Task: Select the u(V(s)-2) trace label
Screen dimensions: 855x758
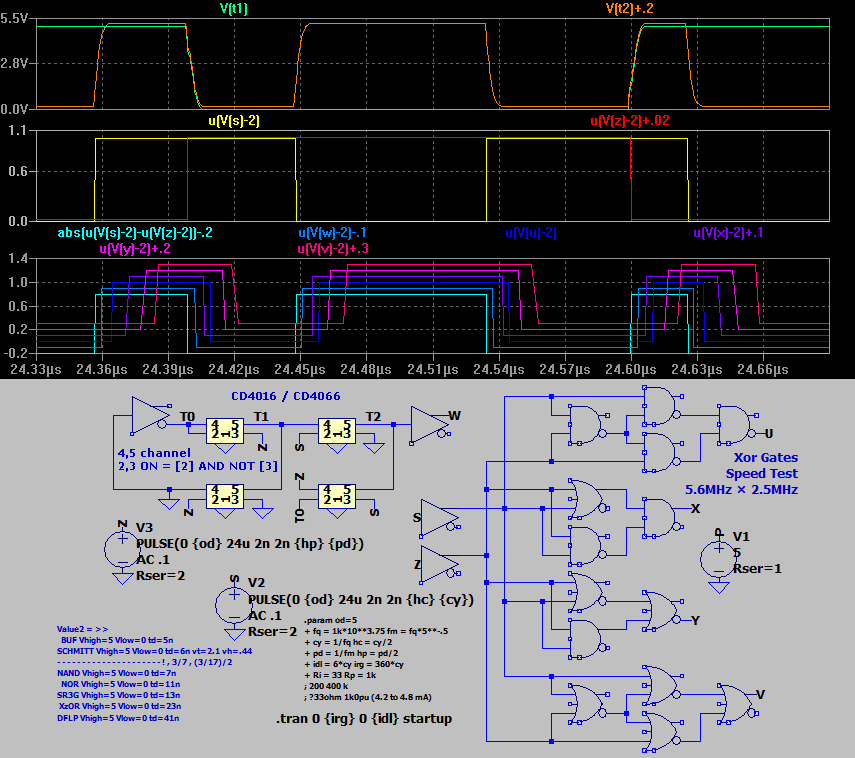Action: (x=234, y=121)
